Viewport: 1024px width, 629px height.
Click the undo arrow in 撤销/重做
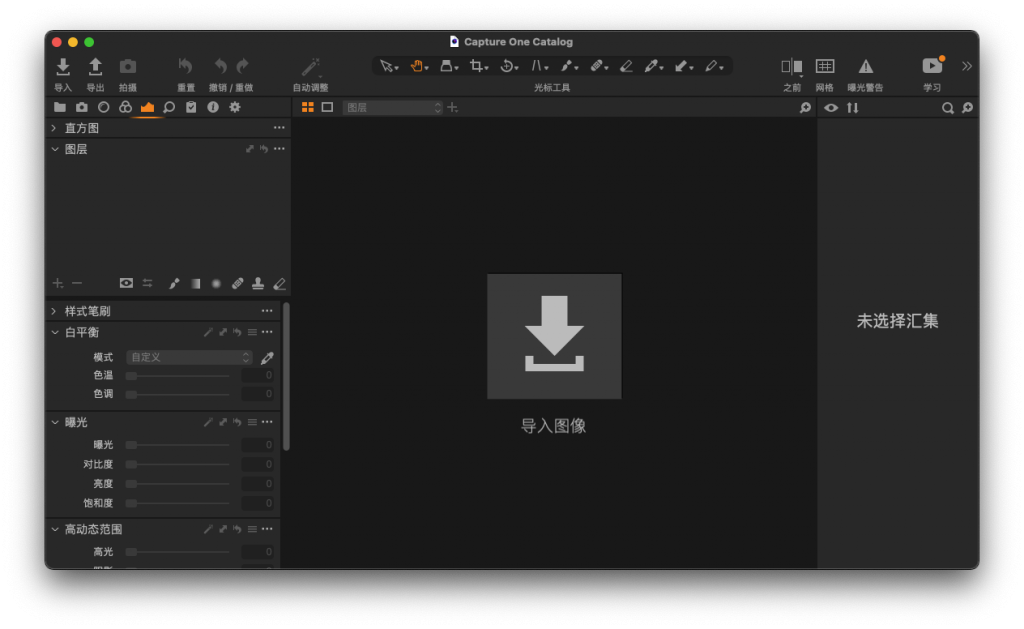(x=221, y=67)
